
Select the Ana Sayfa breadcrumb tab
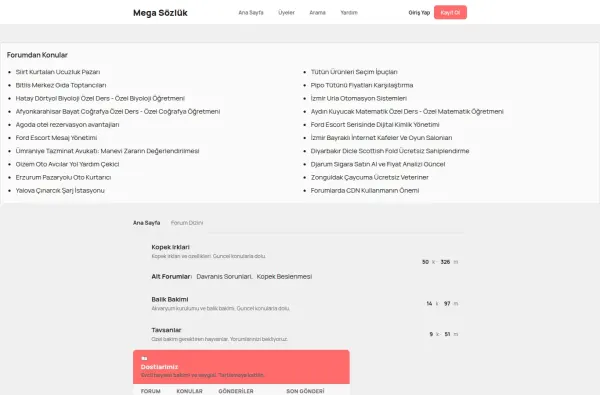pyautogui.click(x=147, y=223)
